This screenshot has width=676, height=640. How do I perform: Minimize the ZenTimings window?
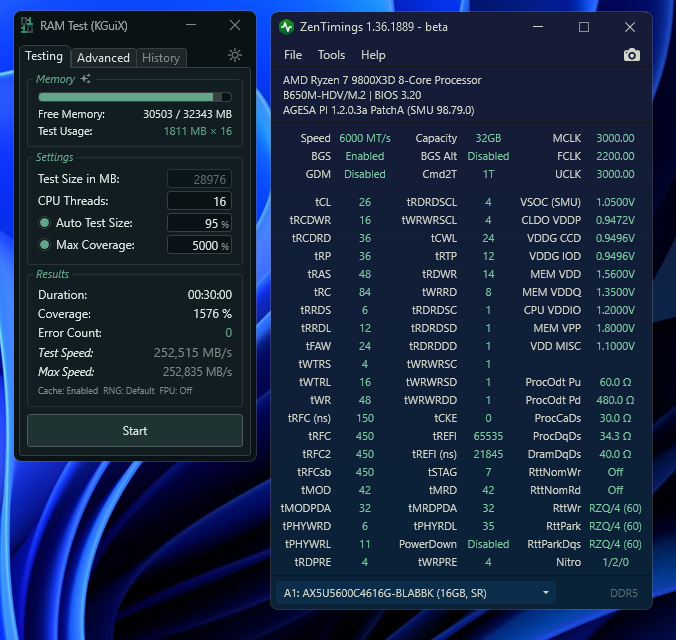click(x=538, y=27)
